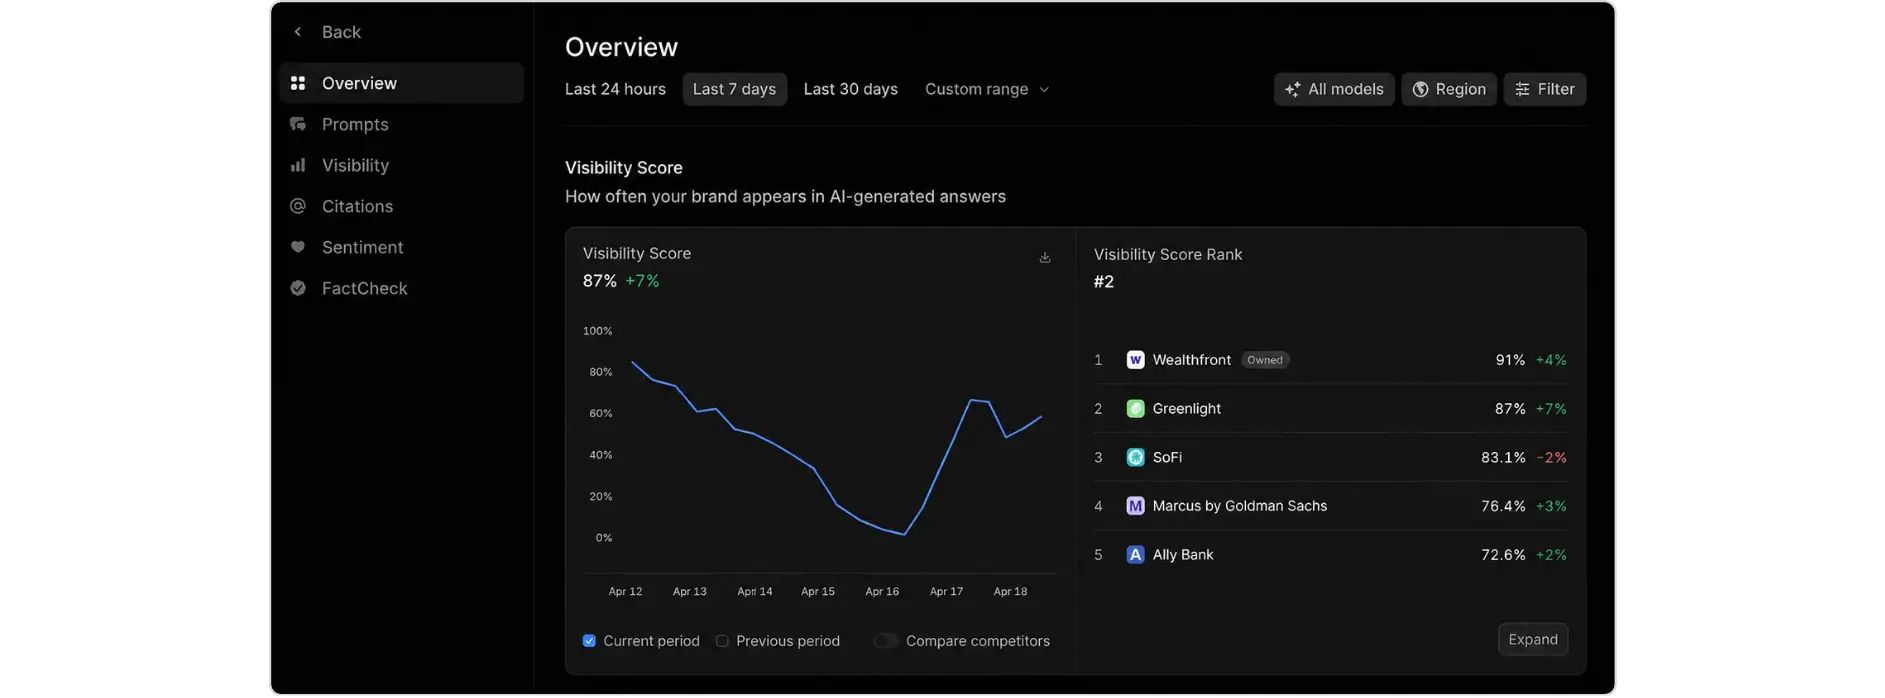Open FactCheck in the sidebar
This screenshot has height=698, width=1885.
coord(402,288)
